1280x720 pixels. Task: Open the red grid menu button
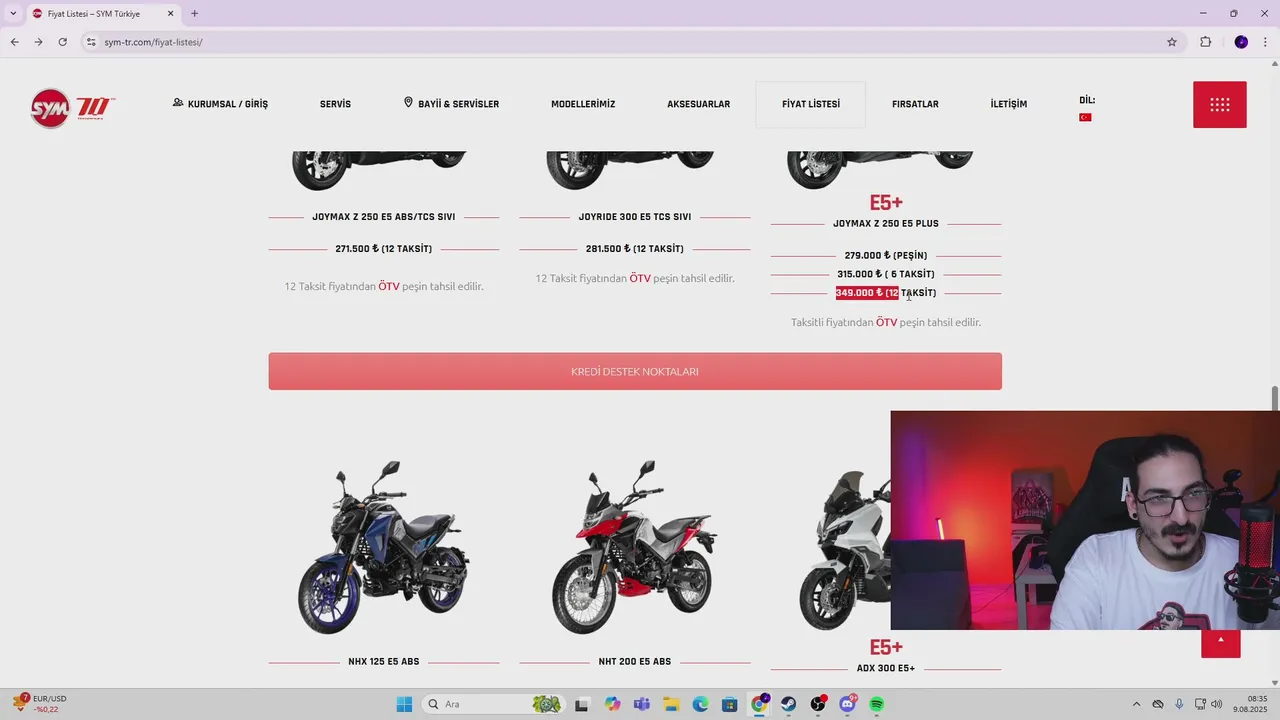pyautogui.click(x=1219, y=104)
